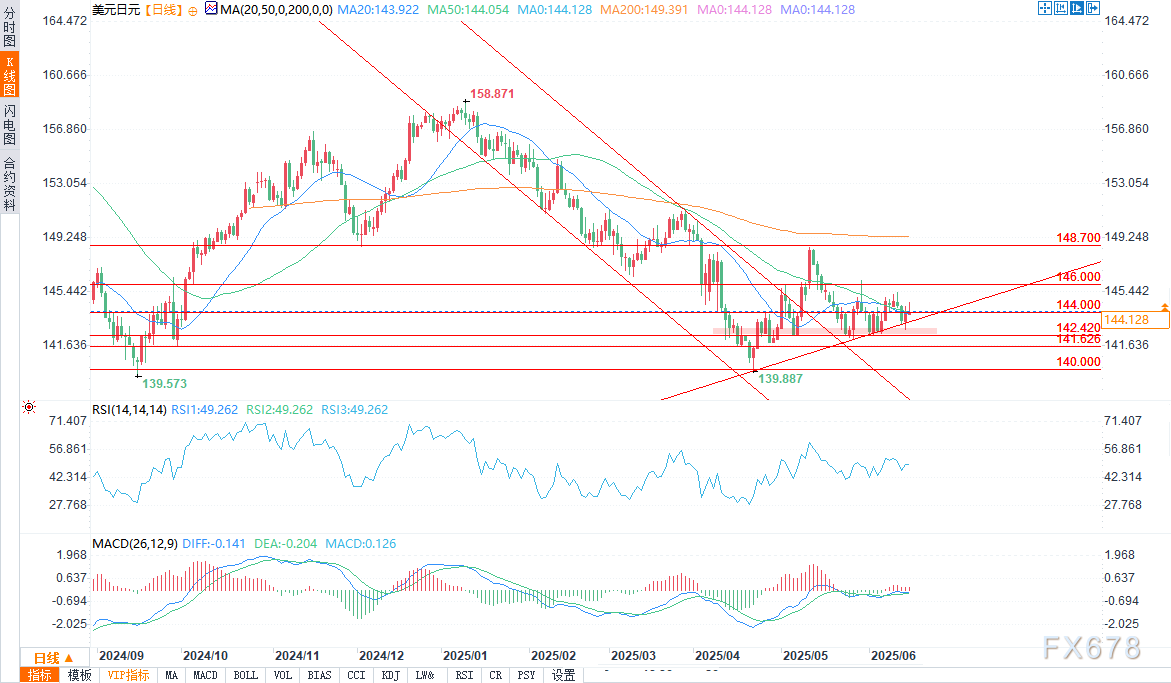This screenshot has height=683, width=1171.
Task: Click the red sun icon beside RSI label
Action: [29, 408]
